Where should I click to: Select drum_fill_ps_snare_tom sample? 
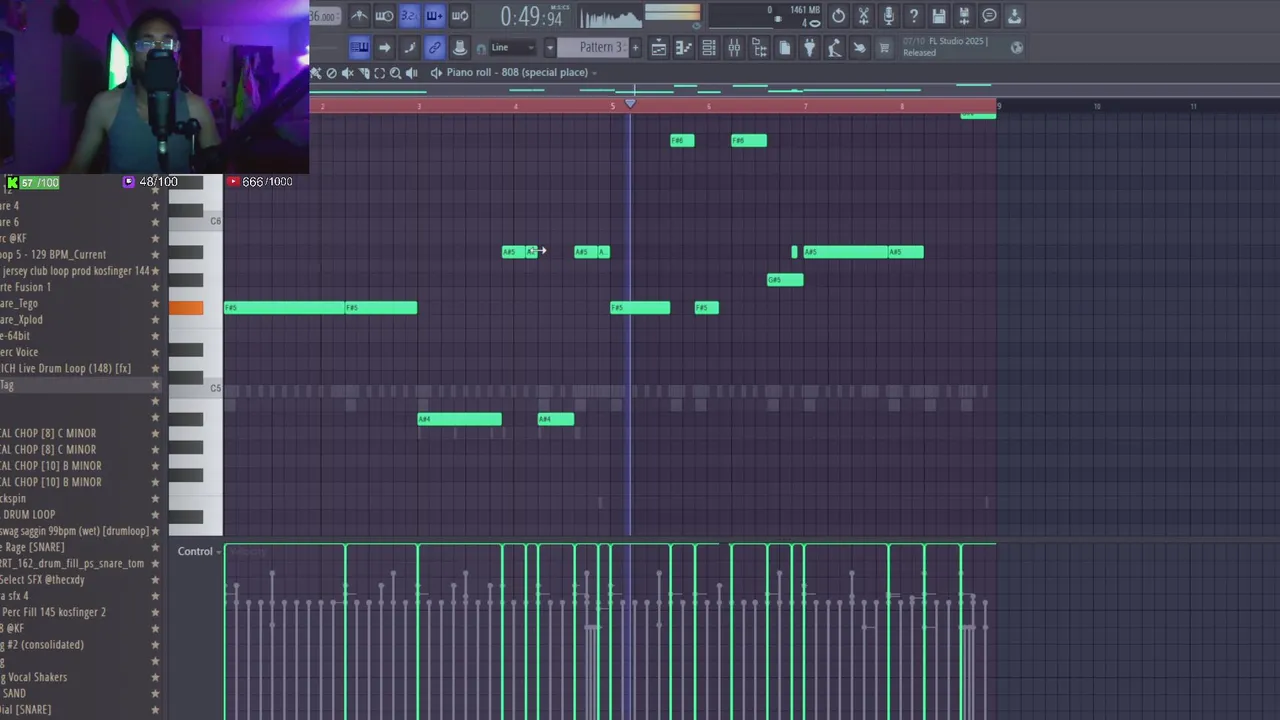point(72,563)
